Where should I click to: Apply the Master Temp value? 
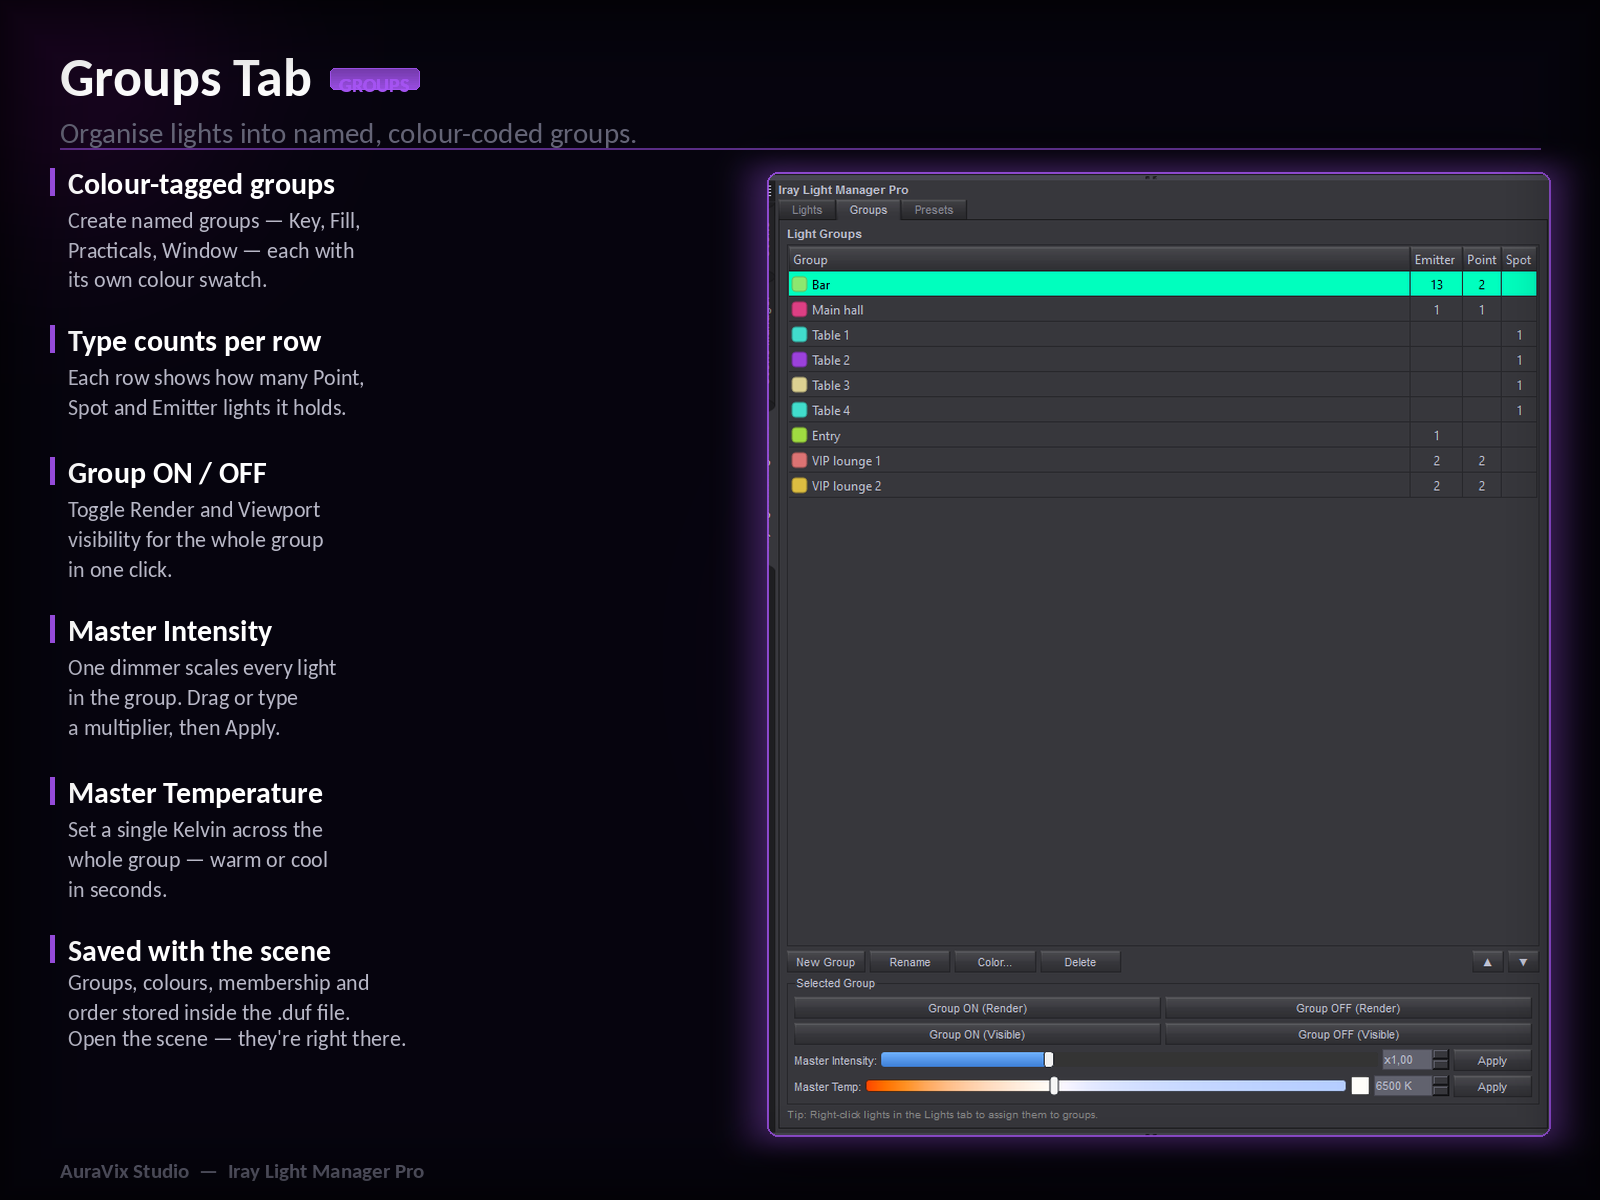[1492, 1086]
